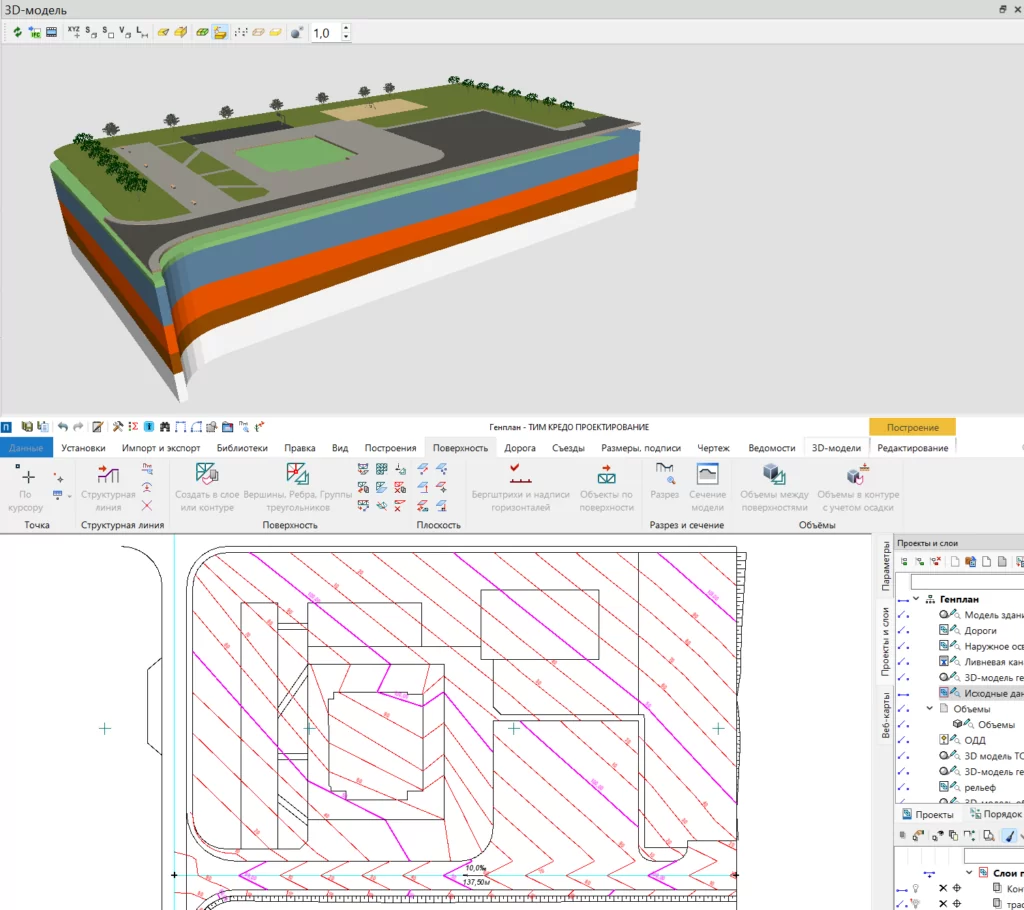The height and width of the screenshot is (910, 1024).
Task: Click the red sigma sum icon
Action: [x=133, y=427]
